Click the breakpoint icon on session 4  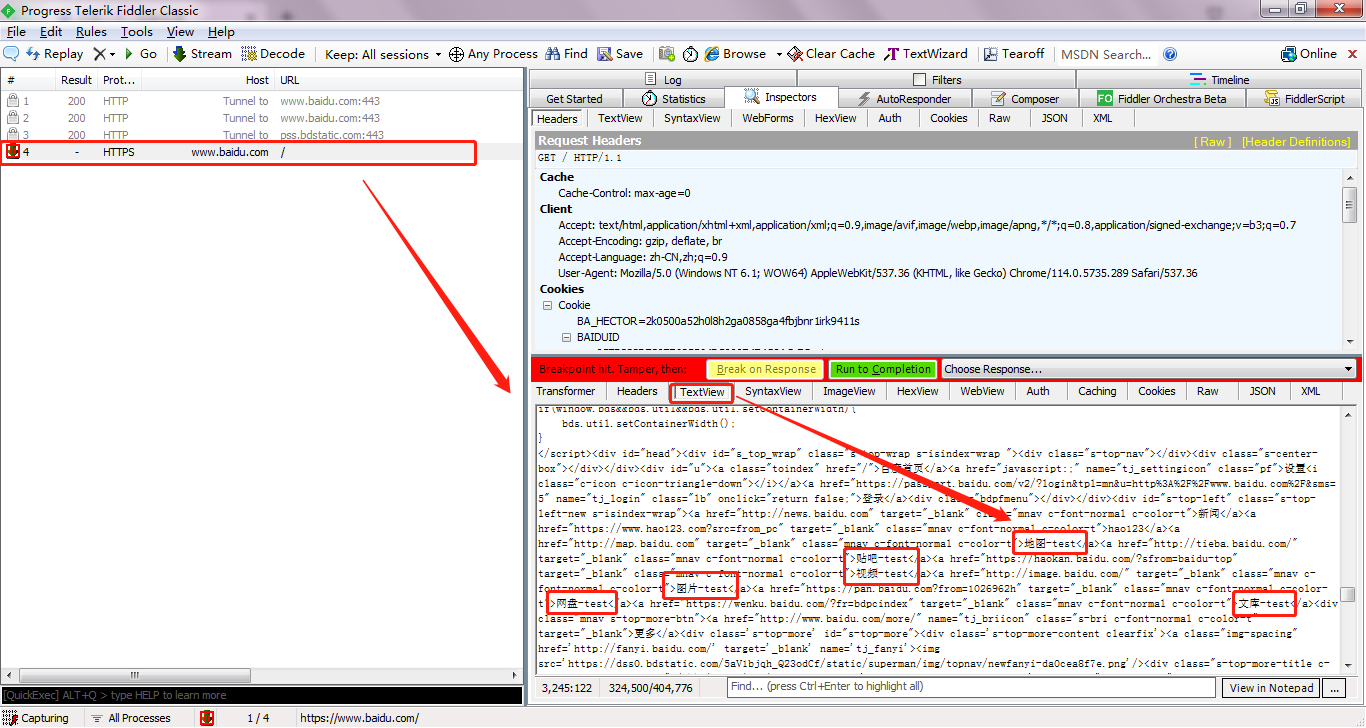pyautogui.click(x=13, y=152)
